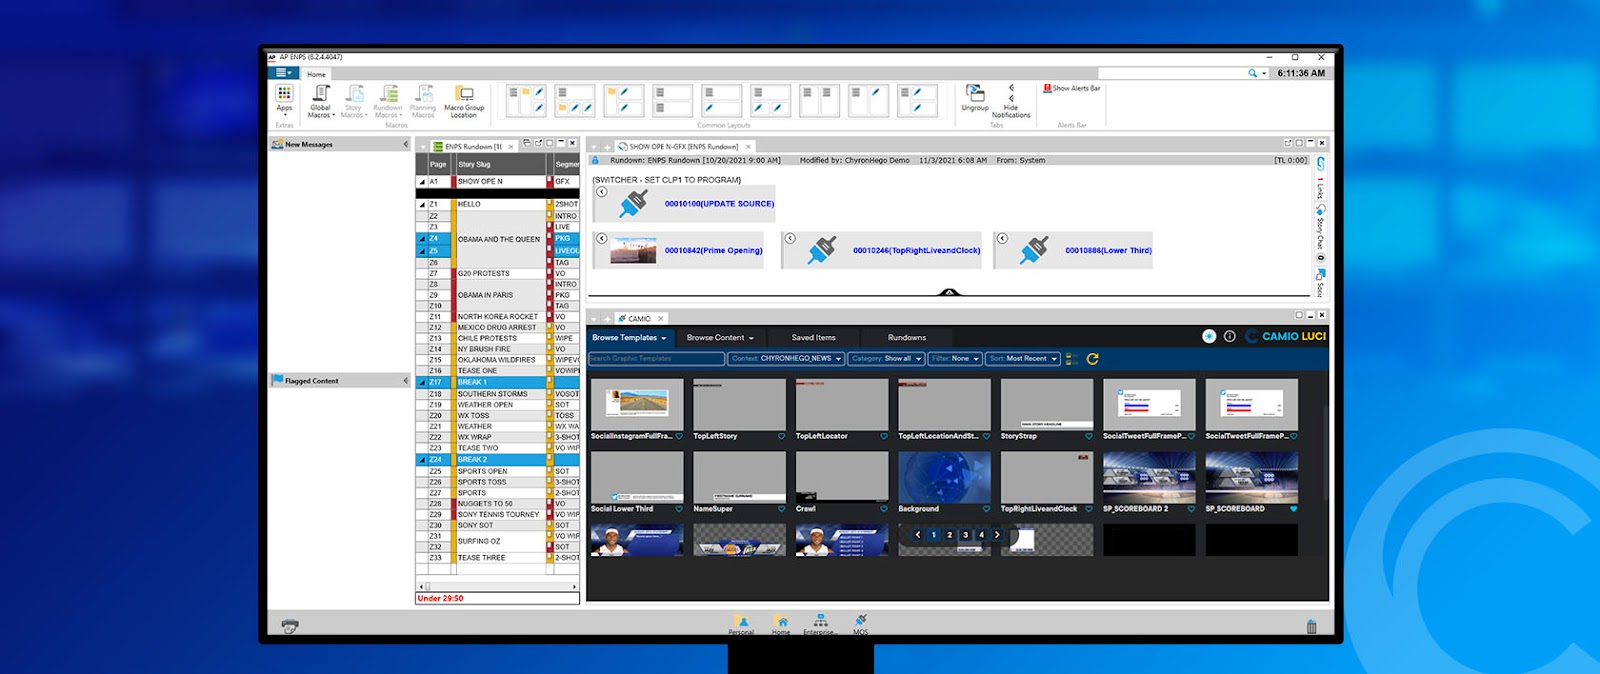
Task: Open the CAMIO info icon
Action: 1229,337
